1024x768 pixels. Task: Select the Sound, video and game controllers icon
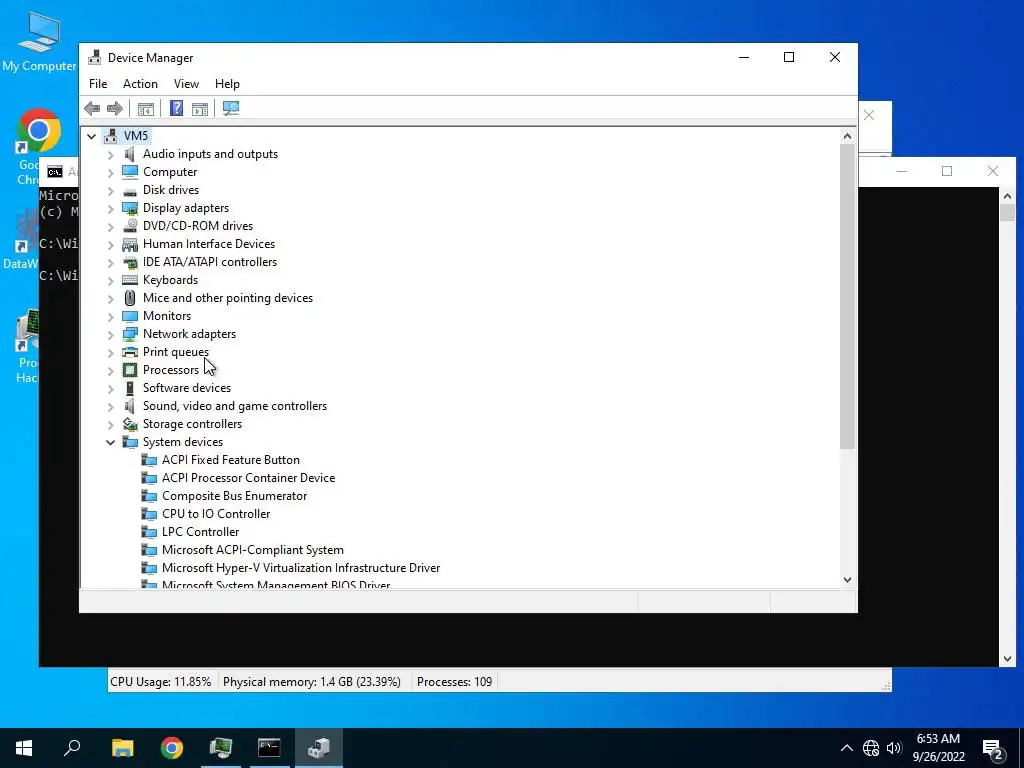[130, 406]
